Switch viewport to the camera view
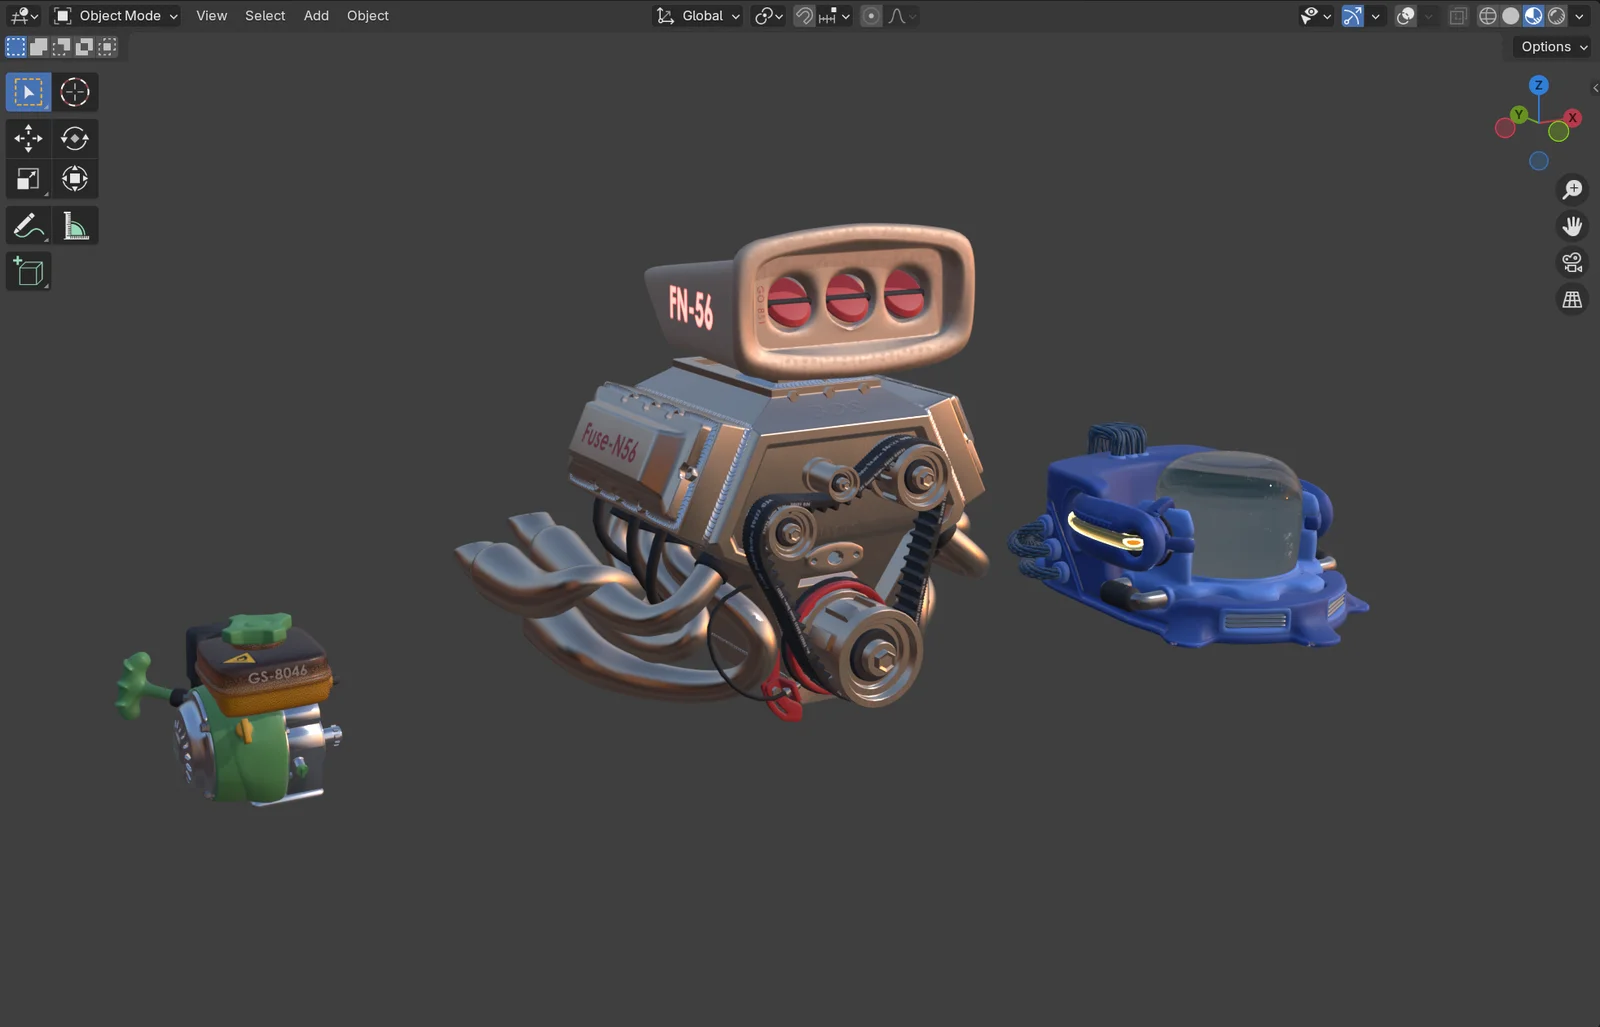This screenshot has height=1027, width=1600. 1572,262
